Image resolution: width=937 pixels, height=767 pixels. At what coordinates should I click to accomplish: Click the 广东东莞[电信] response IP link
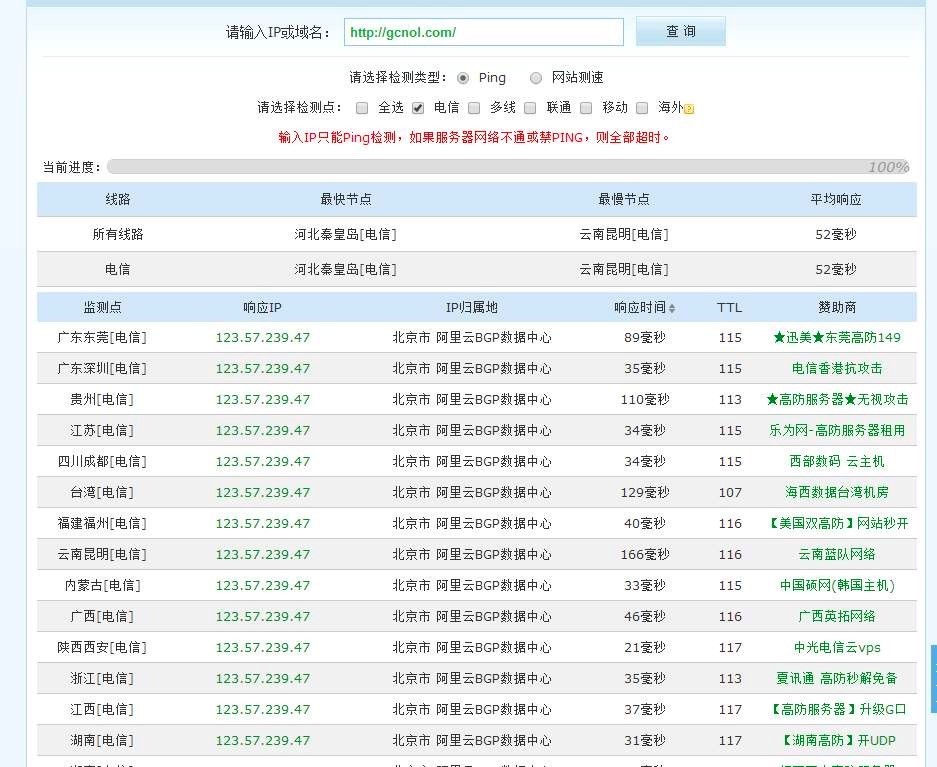pyautogui.click(x=263, y=338)
